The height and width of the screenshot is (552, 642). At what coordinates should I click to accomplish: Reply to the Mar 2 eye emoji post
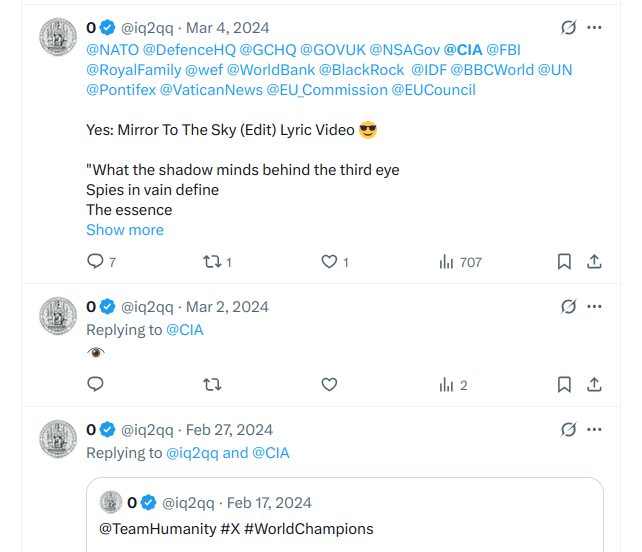pos(96,384)
